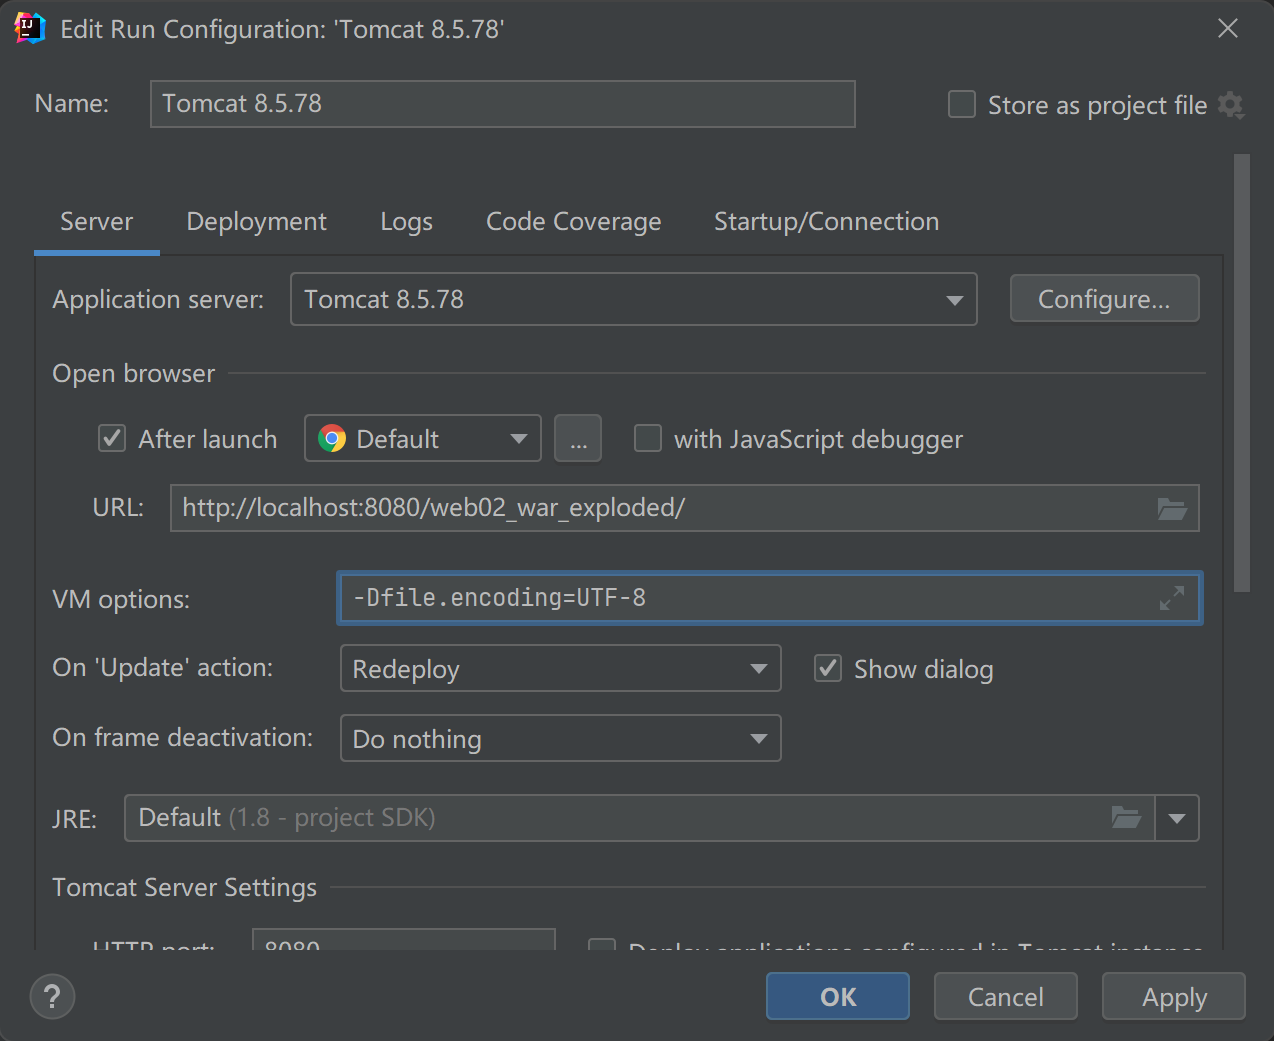1274x1041 pixels.
Task: Expand the VM options field editor
Action: pos(1172,598)
